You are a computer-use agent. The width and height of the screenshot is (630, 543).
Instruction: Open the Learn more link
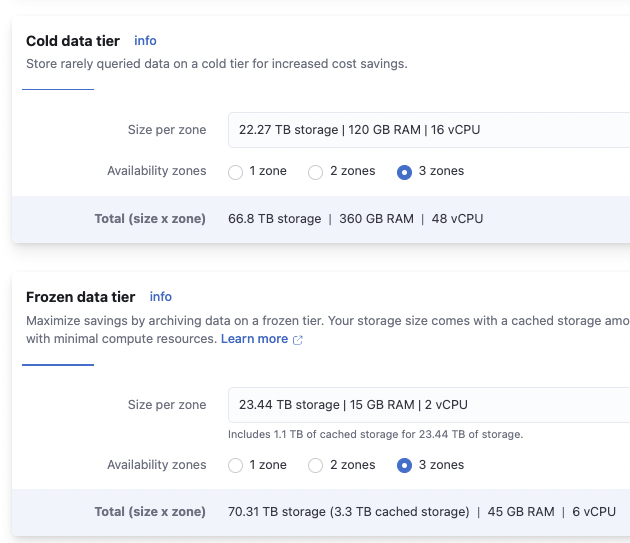(x=254, y=339)
